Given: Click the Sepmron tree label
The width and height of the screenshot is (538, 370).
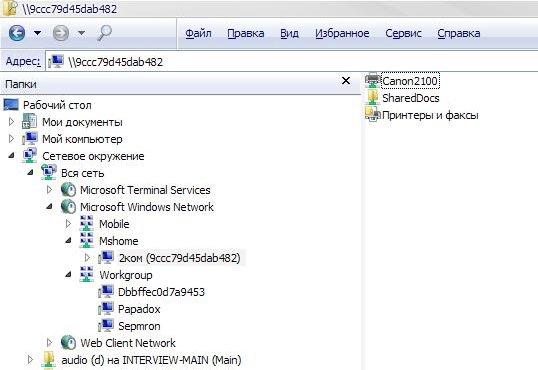Looking at the screenshot, I should pos(139,326).
